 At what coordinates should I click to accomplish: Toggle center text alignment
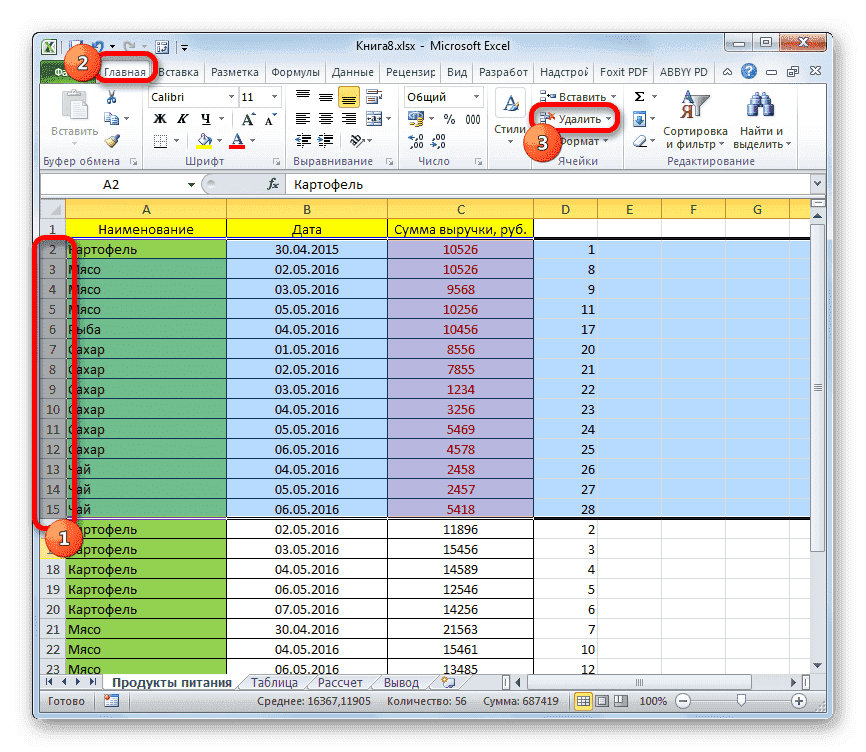click(325, 118)
